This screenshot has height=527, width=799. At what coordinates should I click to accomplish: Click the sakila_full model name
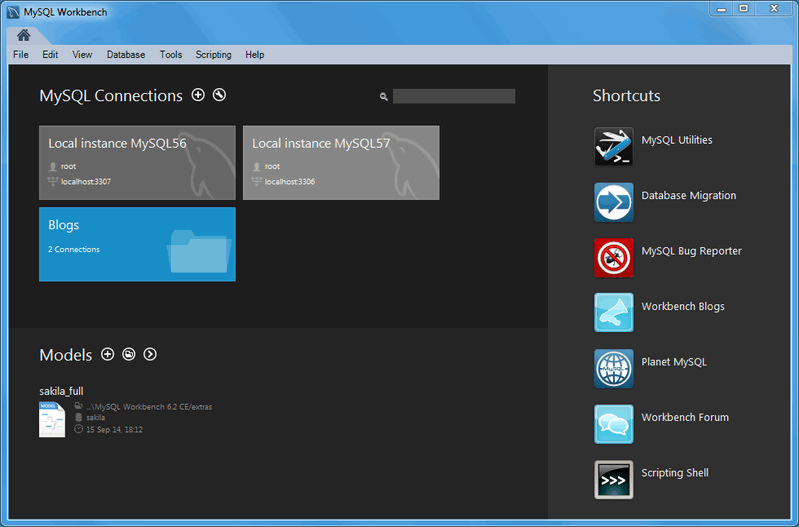tap(61, 391)
